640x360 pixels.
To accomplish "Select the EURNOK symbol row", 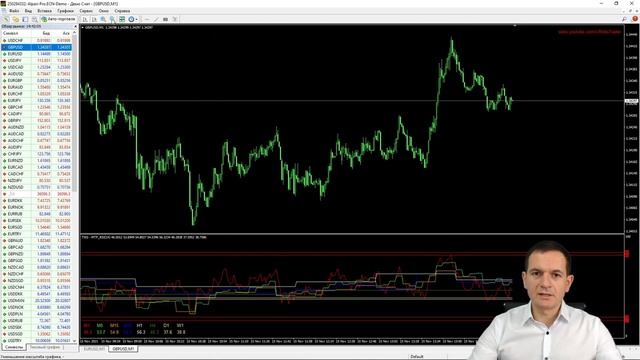I will tap(37, 207).
